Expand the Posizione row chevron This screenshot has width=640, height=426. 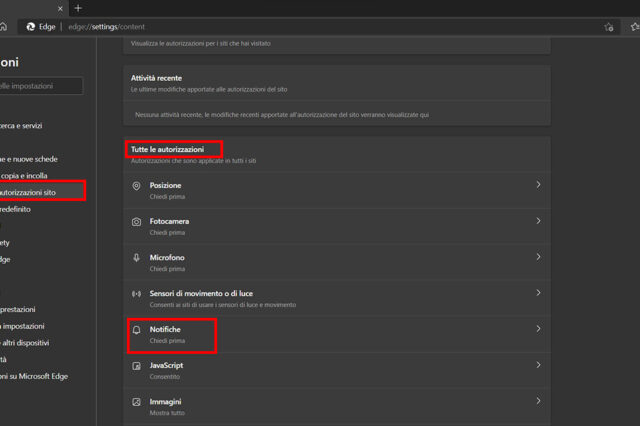(x=538, y=185)
